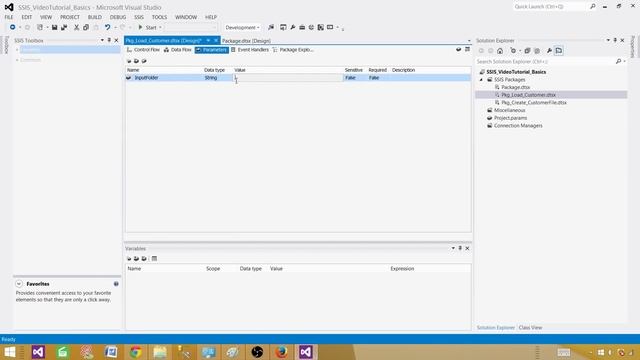640x360 pixels.
Task: Click the Home icon in Solution Explorer
Action: point(500,51)
